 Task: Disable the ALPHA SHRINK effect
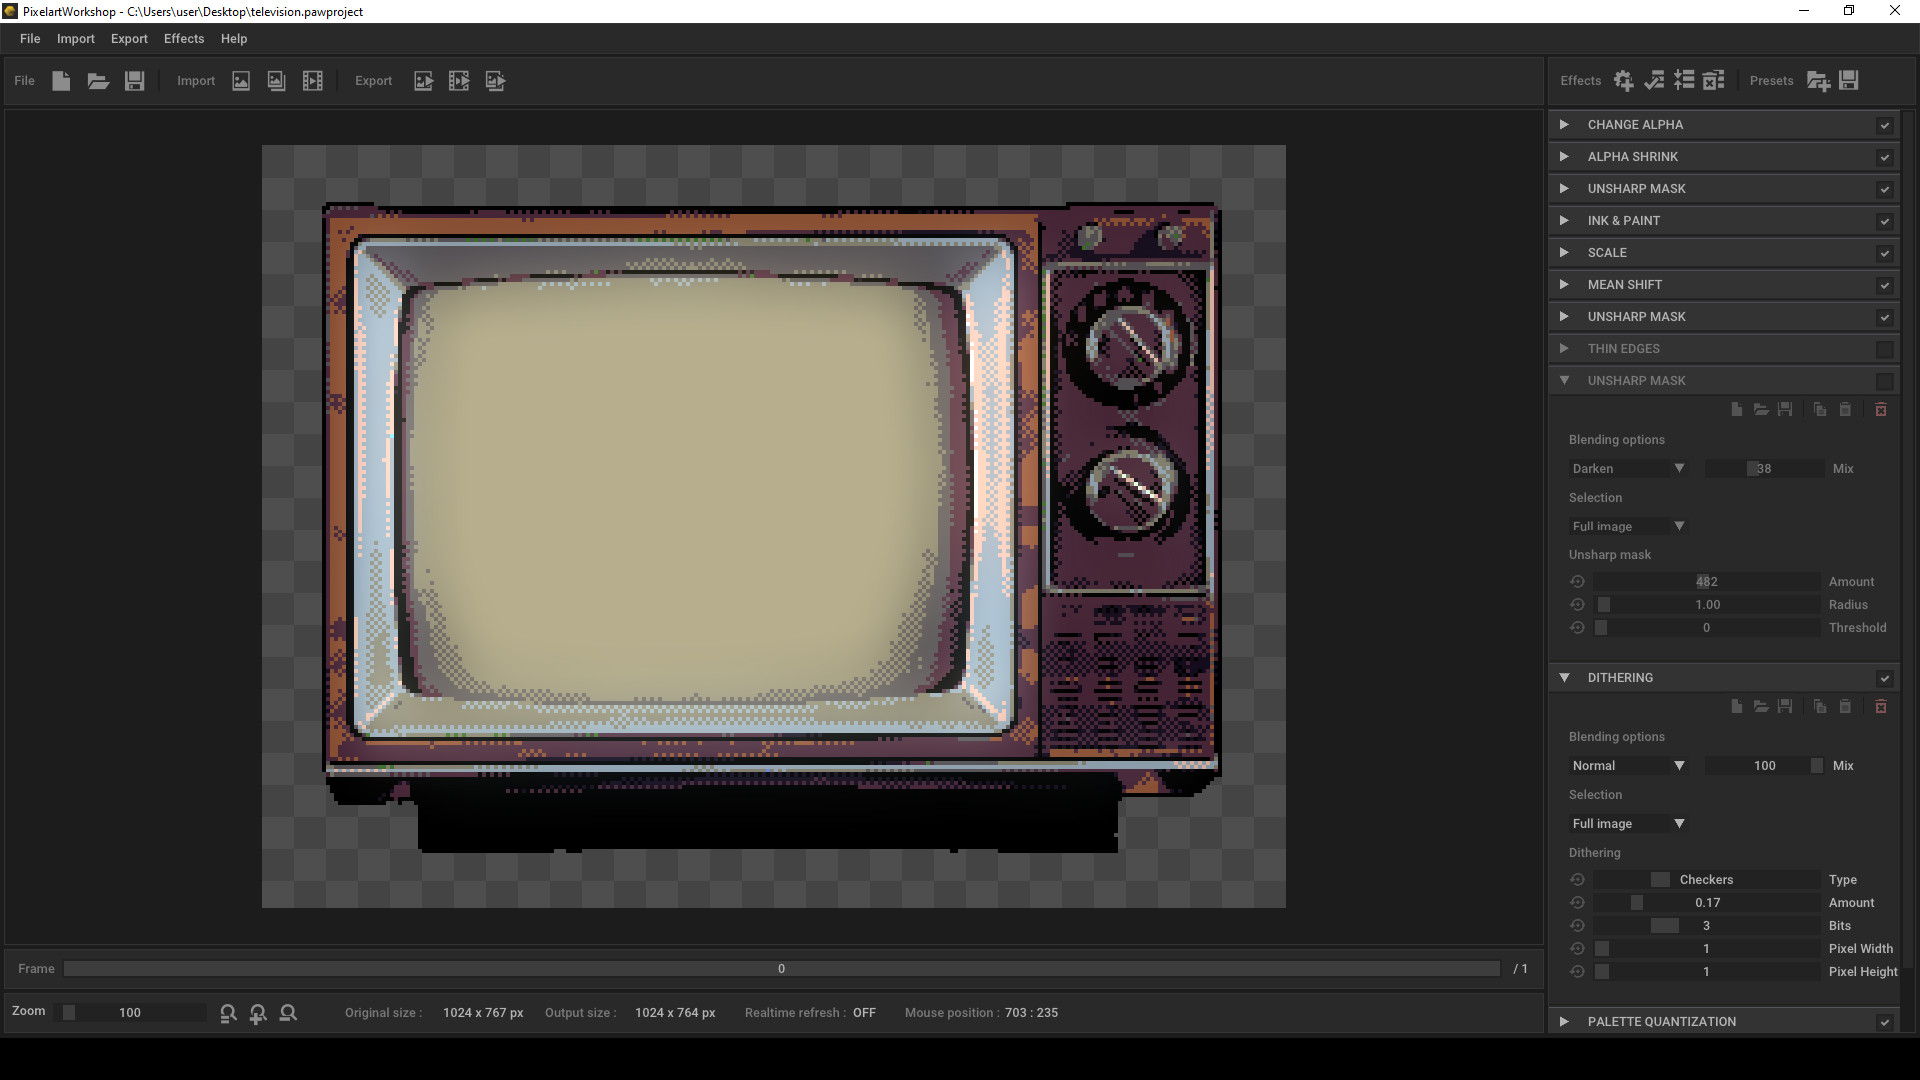(1884, 157)
